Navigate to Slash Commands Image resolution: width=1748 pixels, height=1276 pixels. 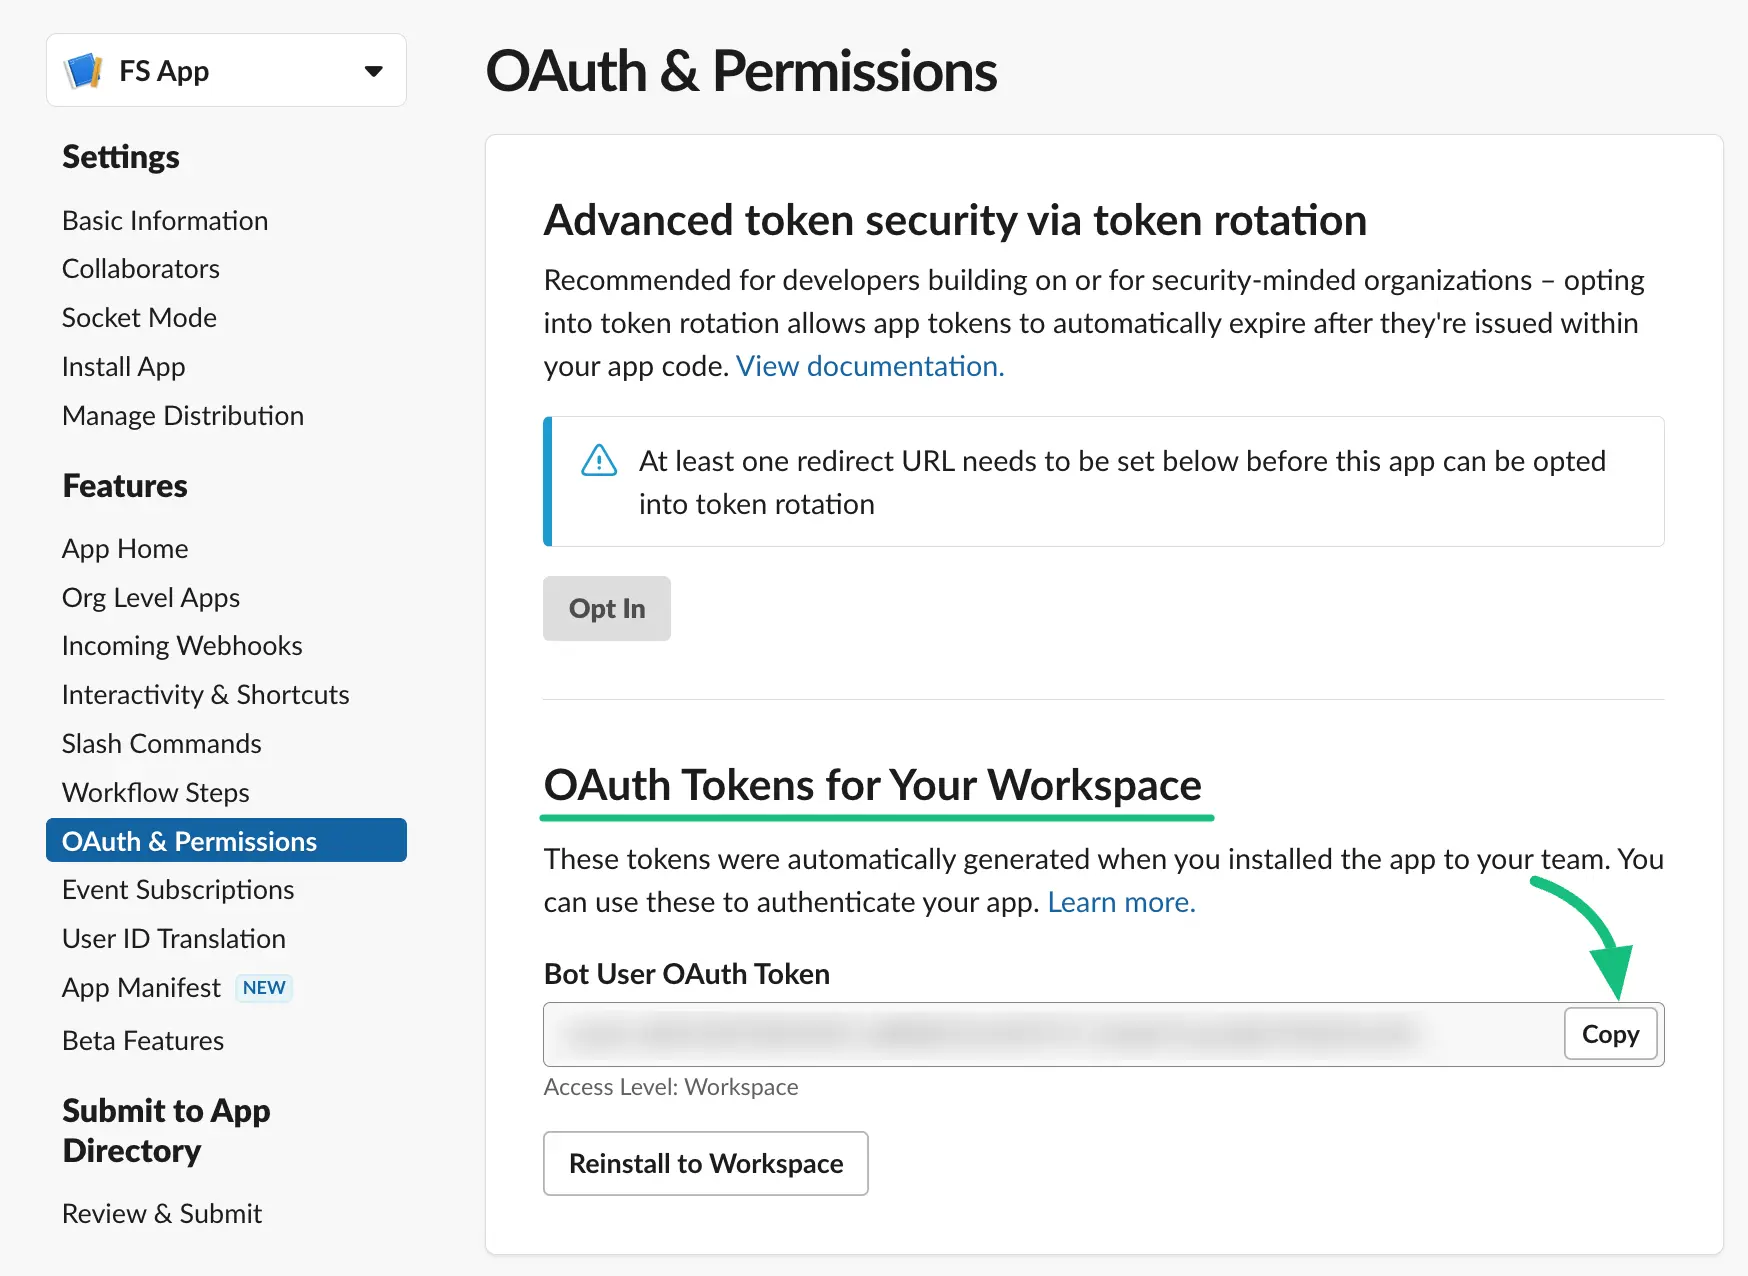[x=161, y=743]
